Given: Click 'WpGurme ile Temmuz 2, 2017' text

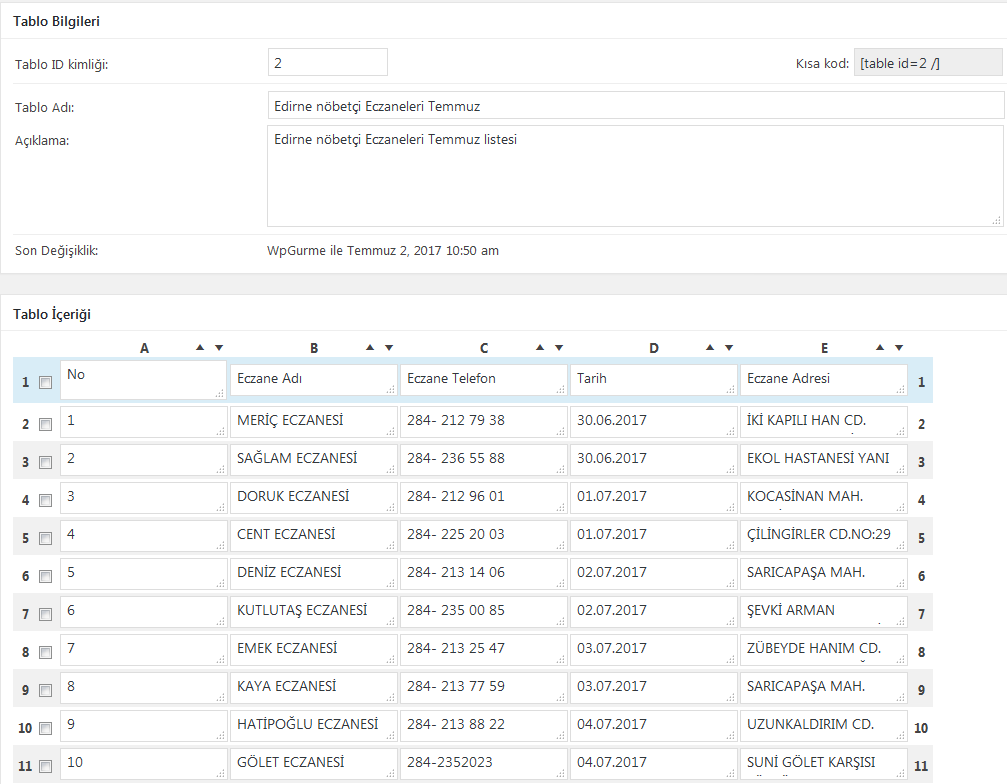Looking at the screenshot, I should click(355, 250).
